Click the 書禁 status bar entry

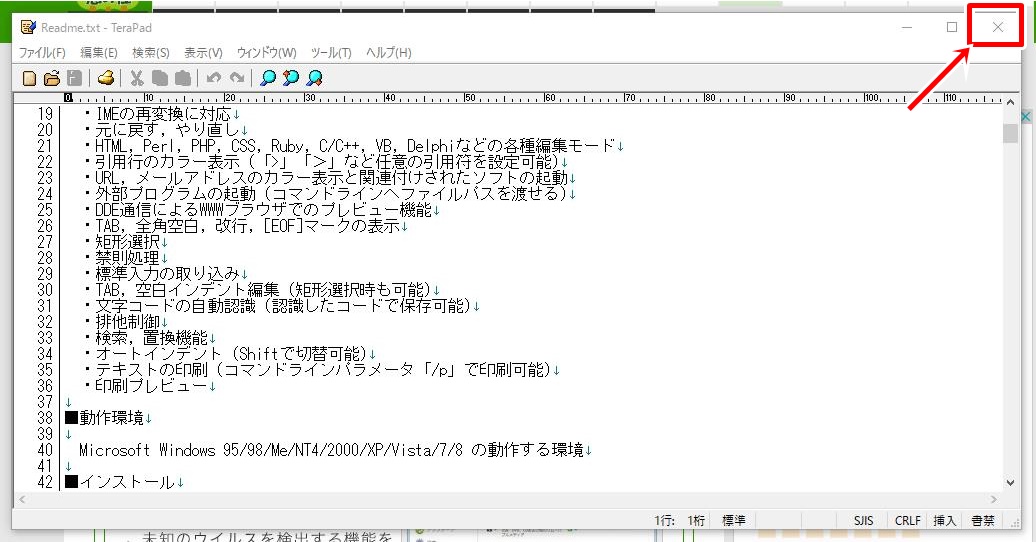[x=982, y=521]
